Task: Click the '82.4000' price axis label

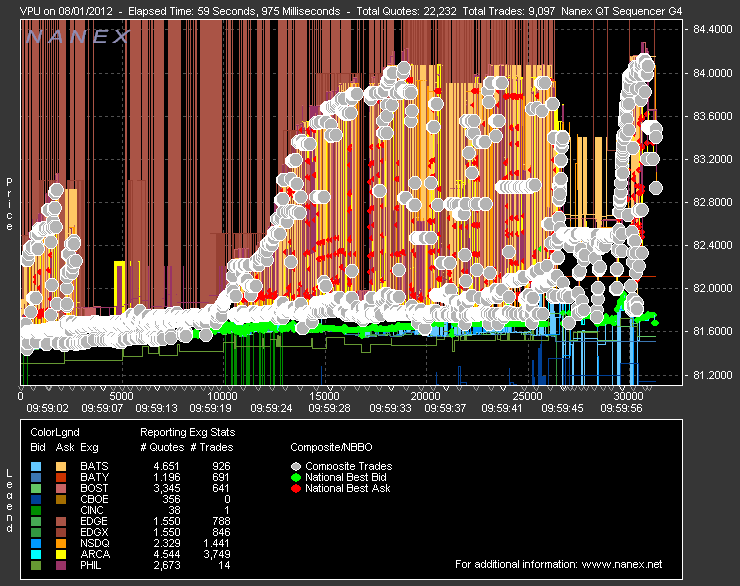Action: (x=713, y=245)
